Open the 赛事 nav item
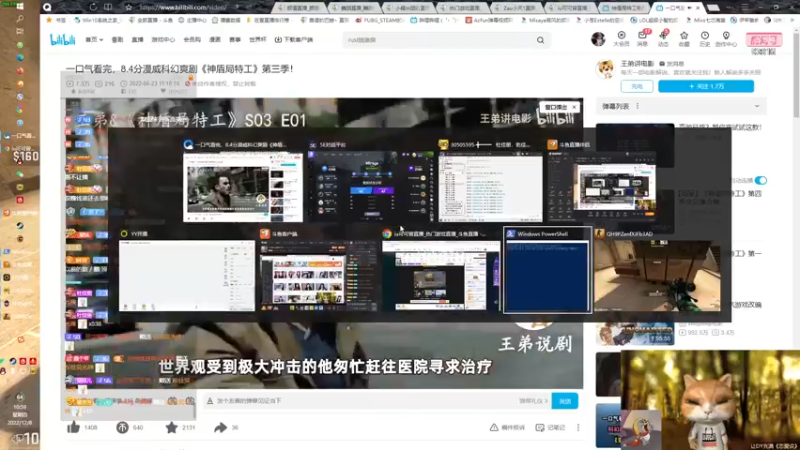Image resolution: width=800 pixels, height=450 pixels. (x=235, y=39)
